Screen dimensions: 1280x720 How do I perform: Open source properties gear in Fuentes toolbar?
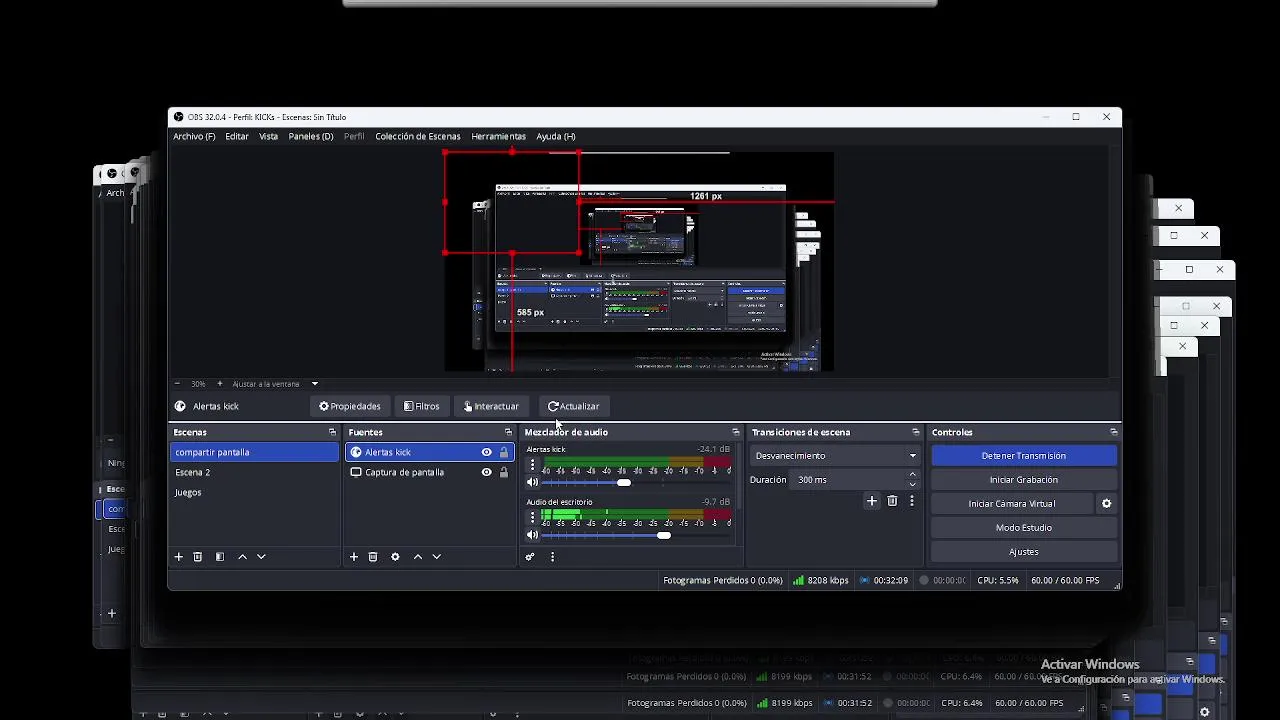[x=395, y=557]
